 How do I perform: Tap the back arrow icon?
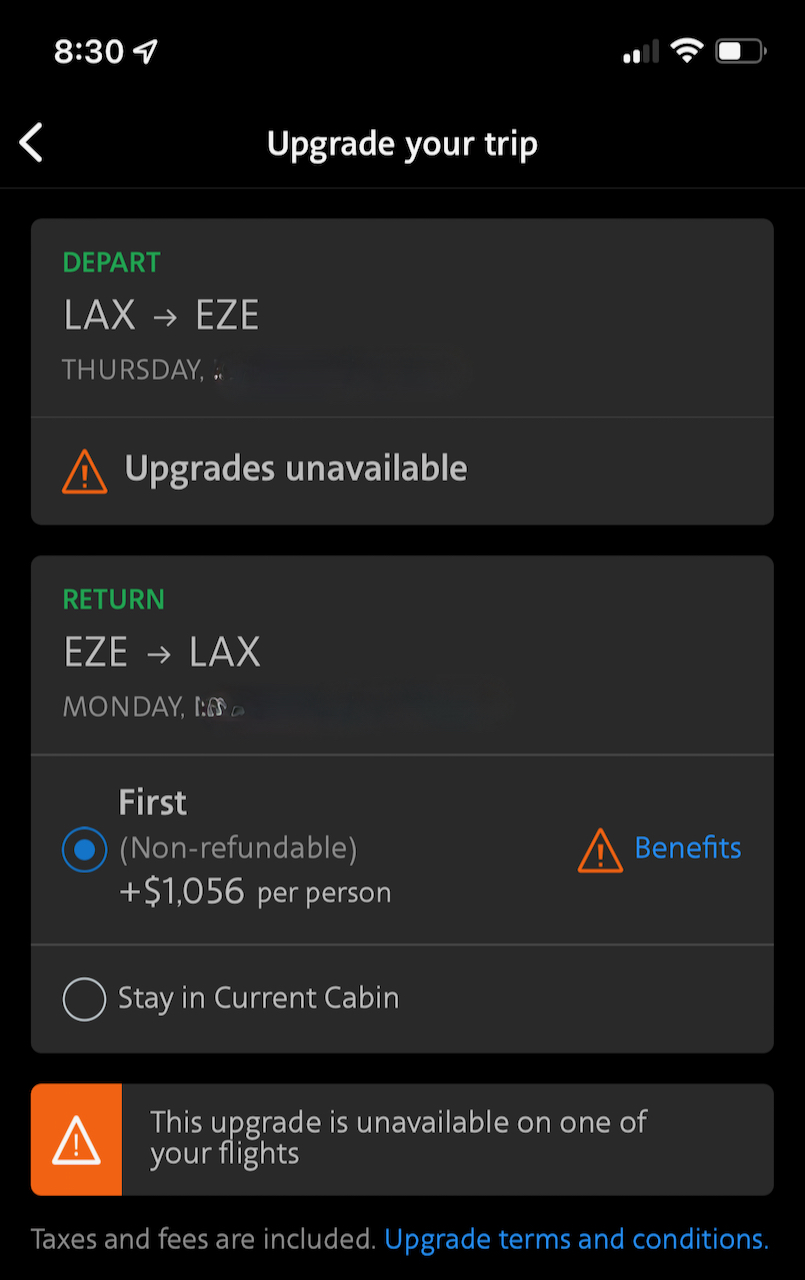tap(32, 143)
